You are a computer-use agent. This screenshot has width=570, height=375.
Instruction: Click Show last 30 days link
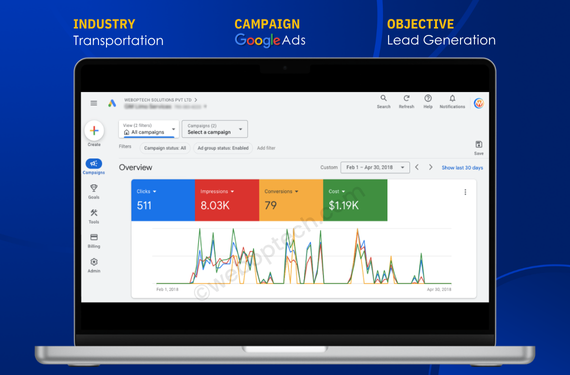pyautogui.click(x=462, y=168)
